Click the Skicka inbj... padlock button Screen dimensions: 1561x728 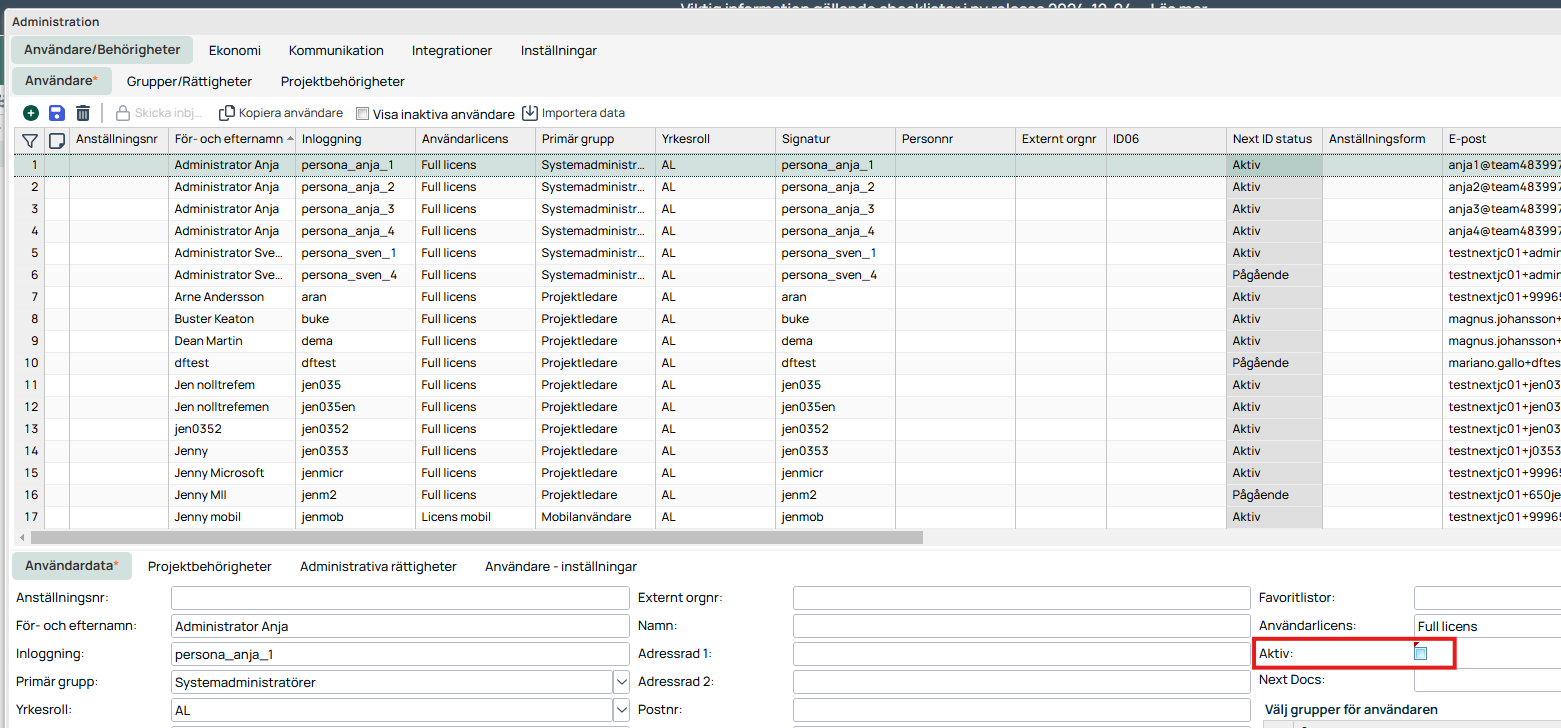click(159, 113)
